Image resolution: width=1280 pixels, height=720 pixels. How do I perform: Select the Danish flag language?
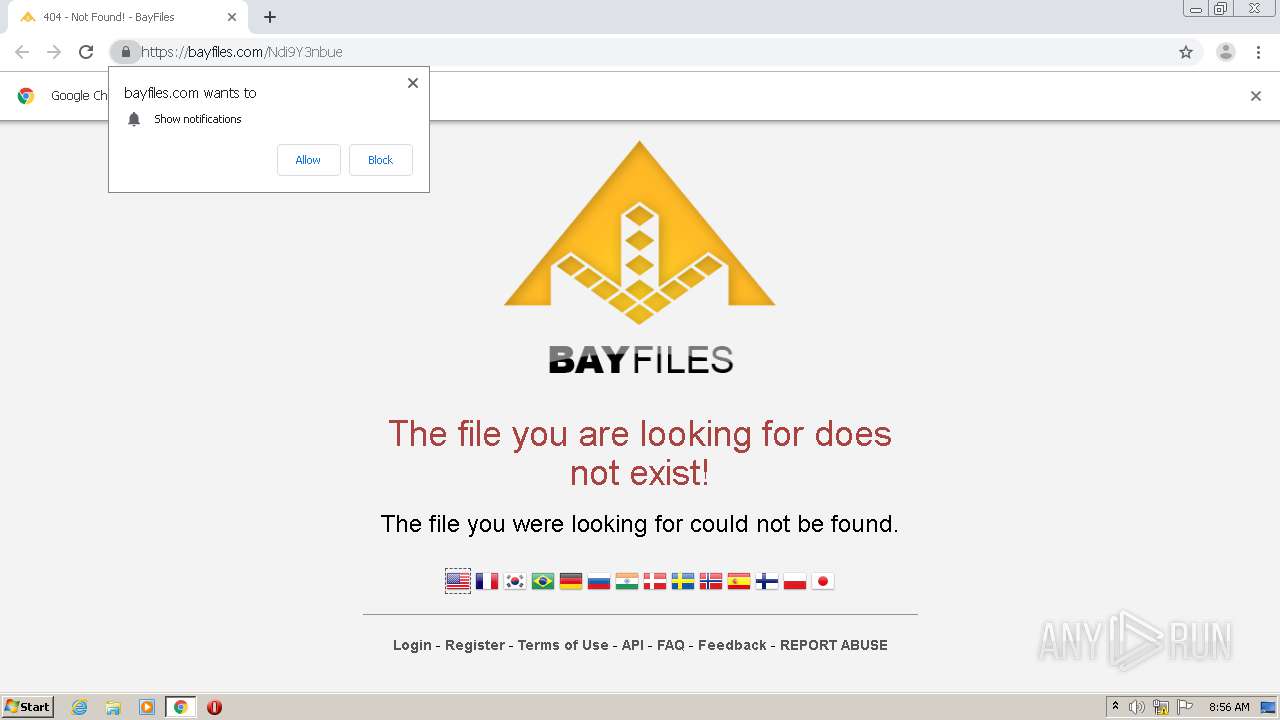coord(655,581)
